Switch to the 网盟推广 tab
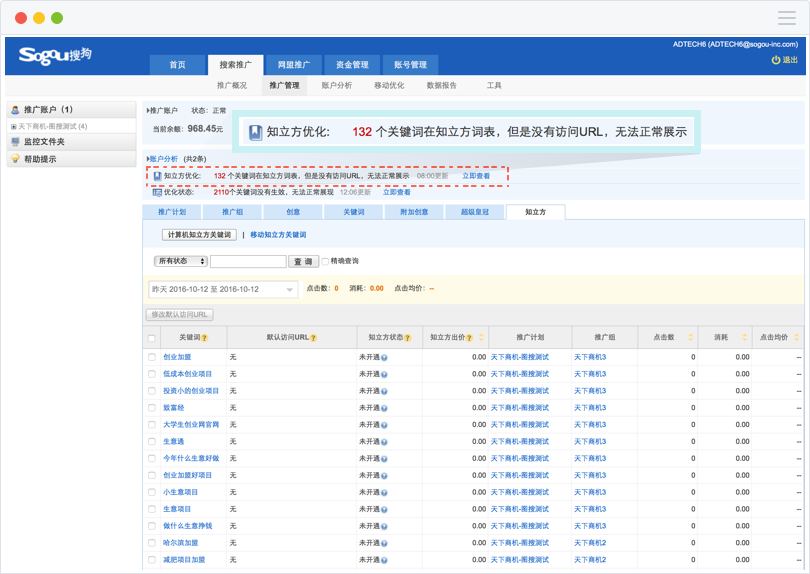The height and width of the screenshot is (574, 810). 294,65
